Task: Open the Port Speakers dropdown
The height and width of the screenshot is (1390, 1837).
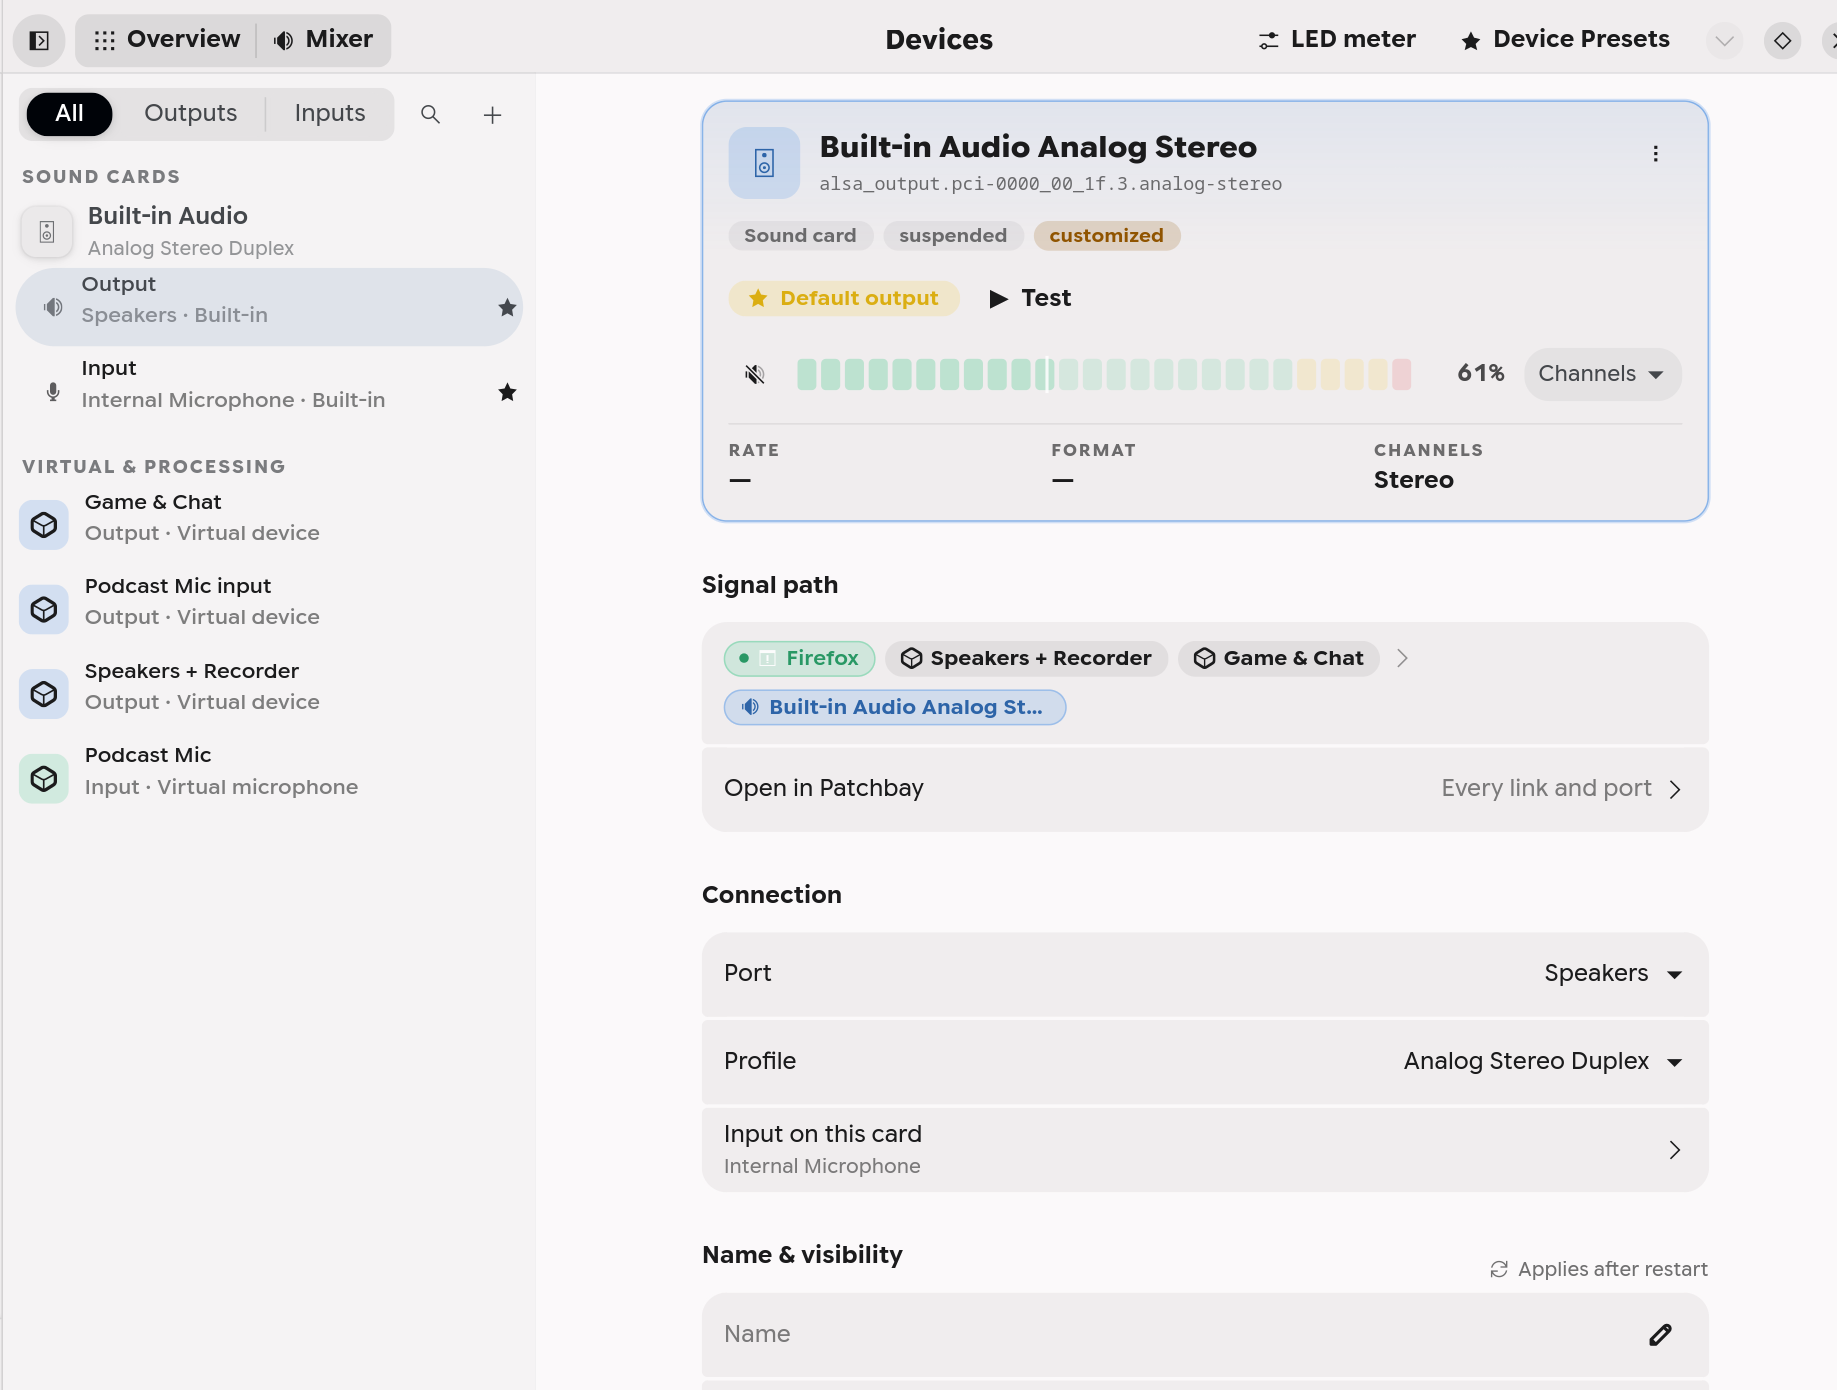Action: 1205,974
